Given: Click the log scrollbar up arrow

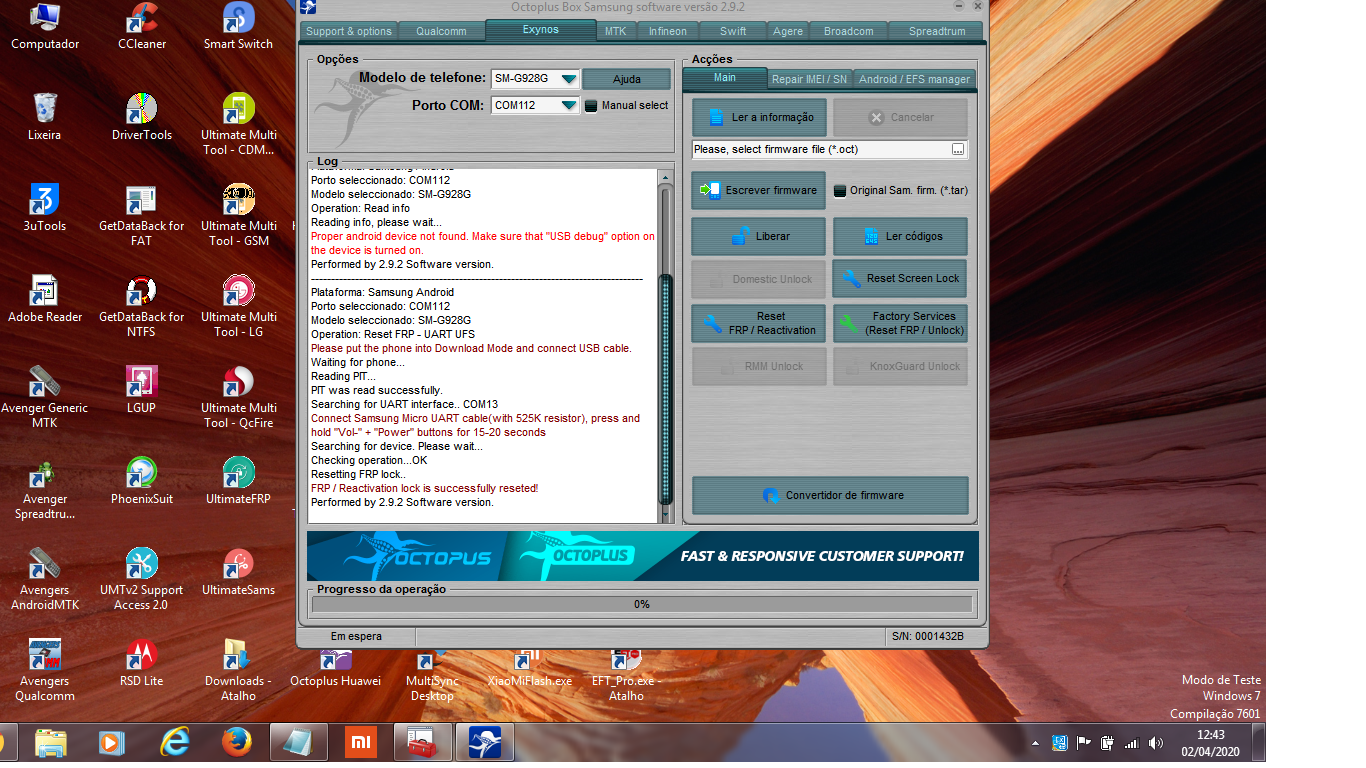Looking at the screenshot, I should (x=667, y=177).
